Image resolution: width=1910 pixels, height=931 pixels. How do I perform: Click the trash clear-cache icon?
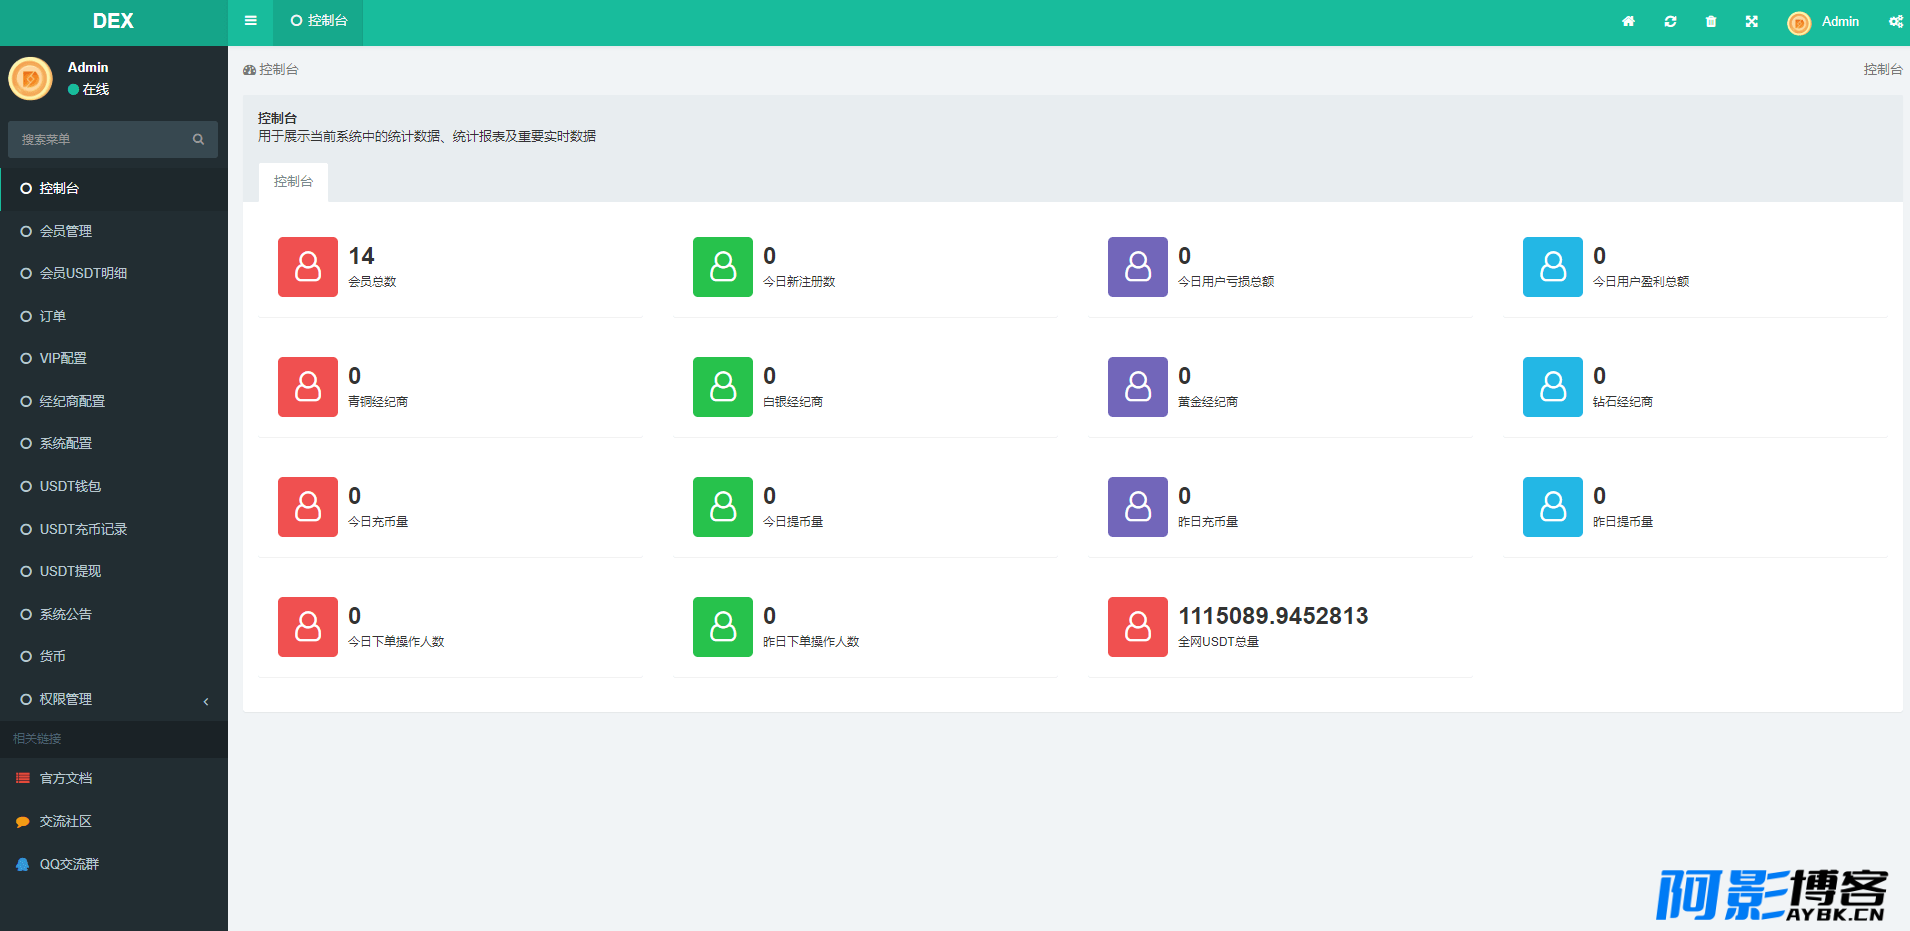point(1711,22)
